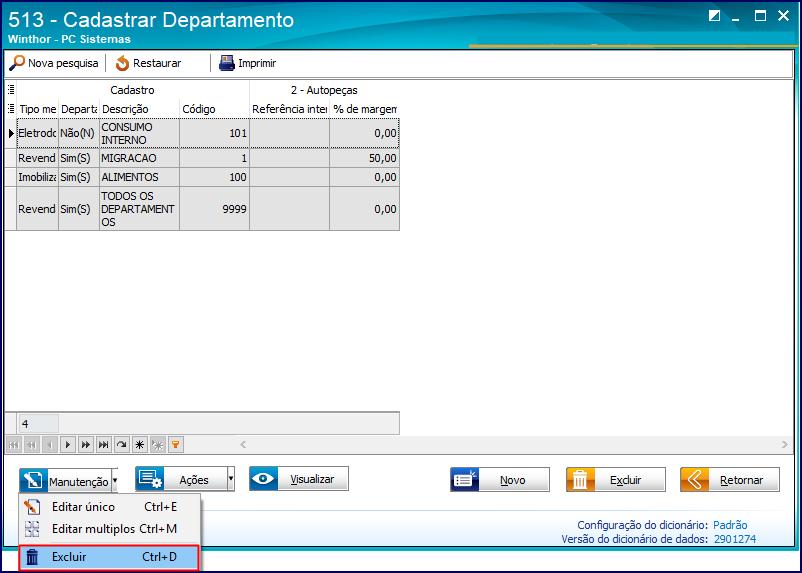
Task: Click Restaurar toolbar button
Action: tap(148, 63)
